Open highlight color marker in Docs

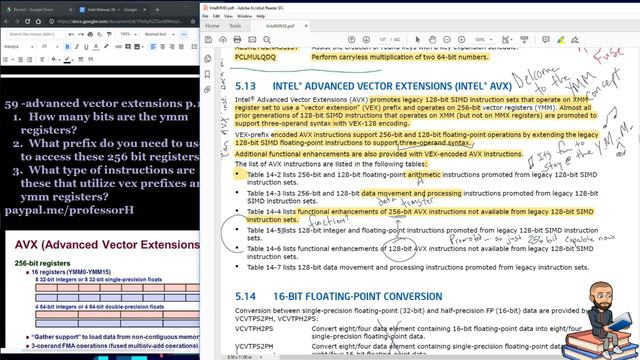(x=106, y=47)
